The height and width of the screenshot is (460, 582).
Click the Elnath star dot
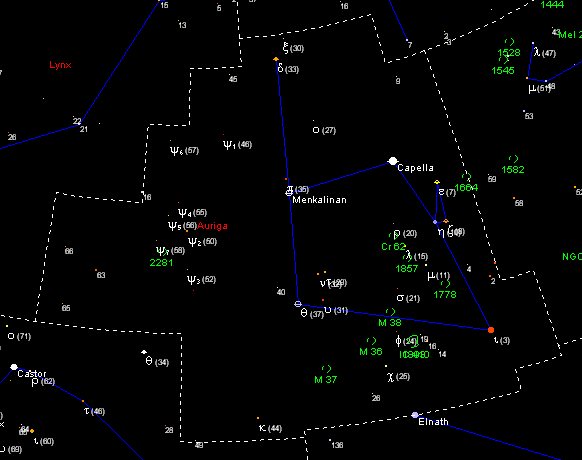tap(415, 415)
